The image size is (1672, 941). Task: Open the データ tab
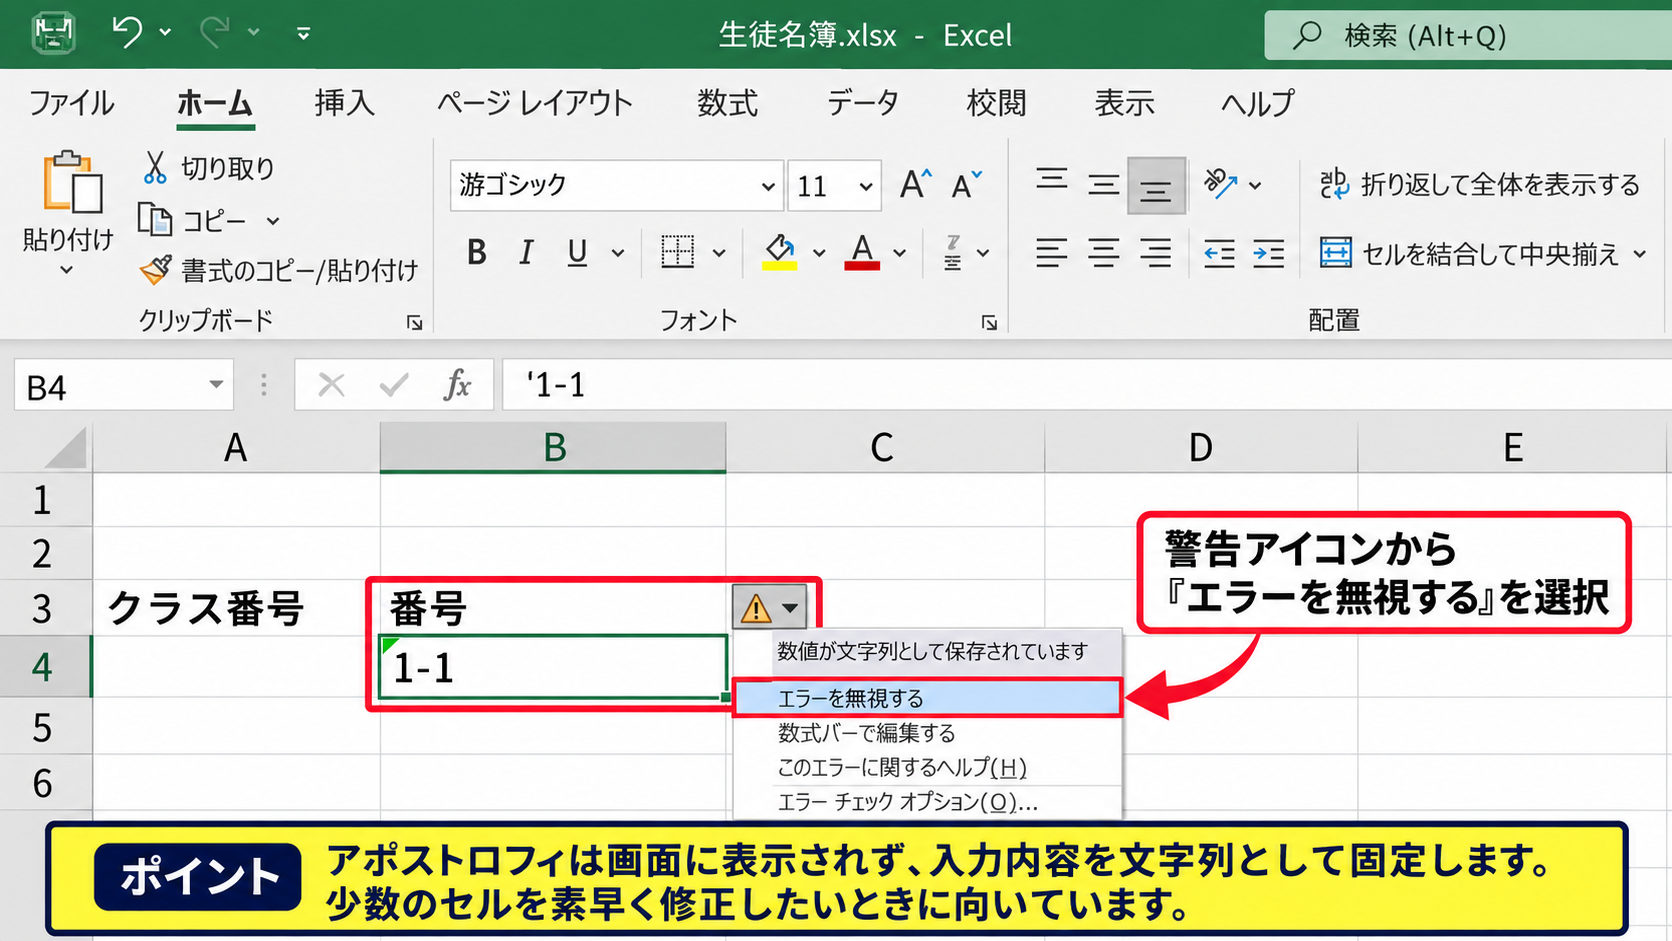[x=862, y=103]
